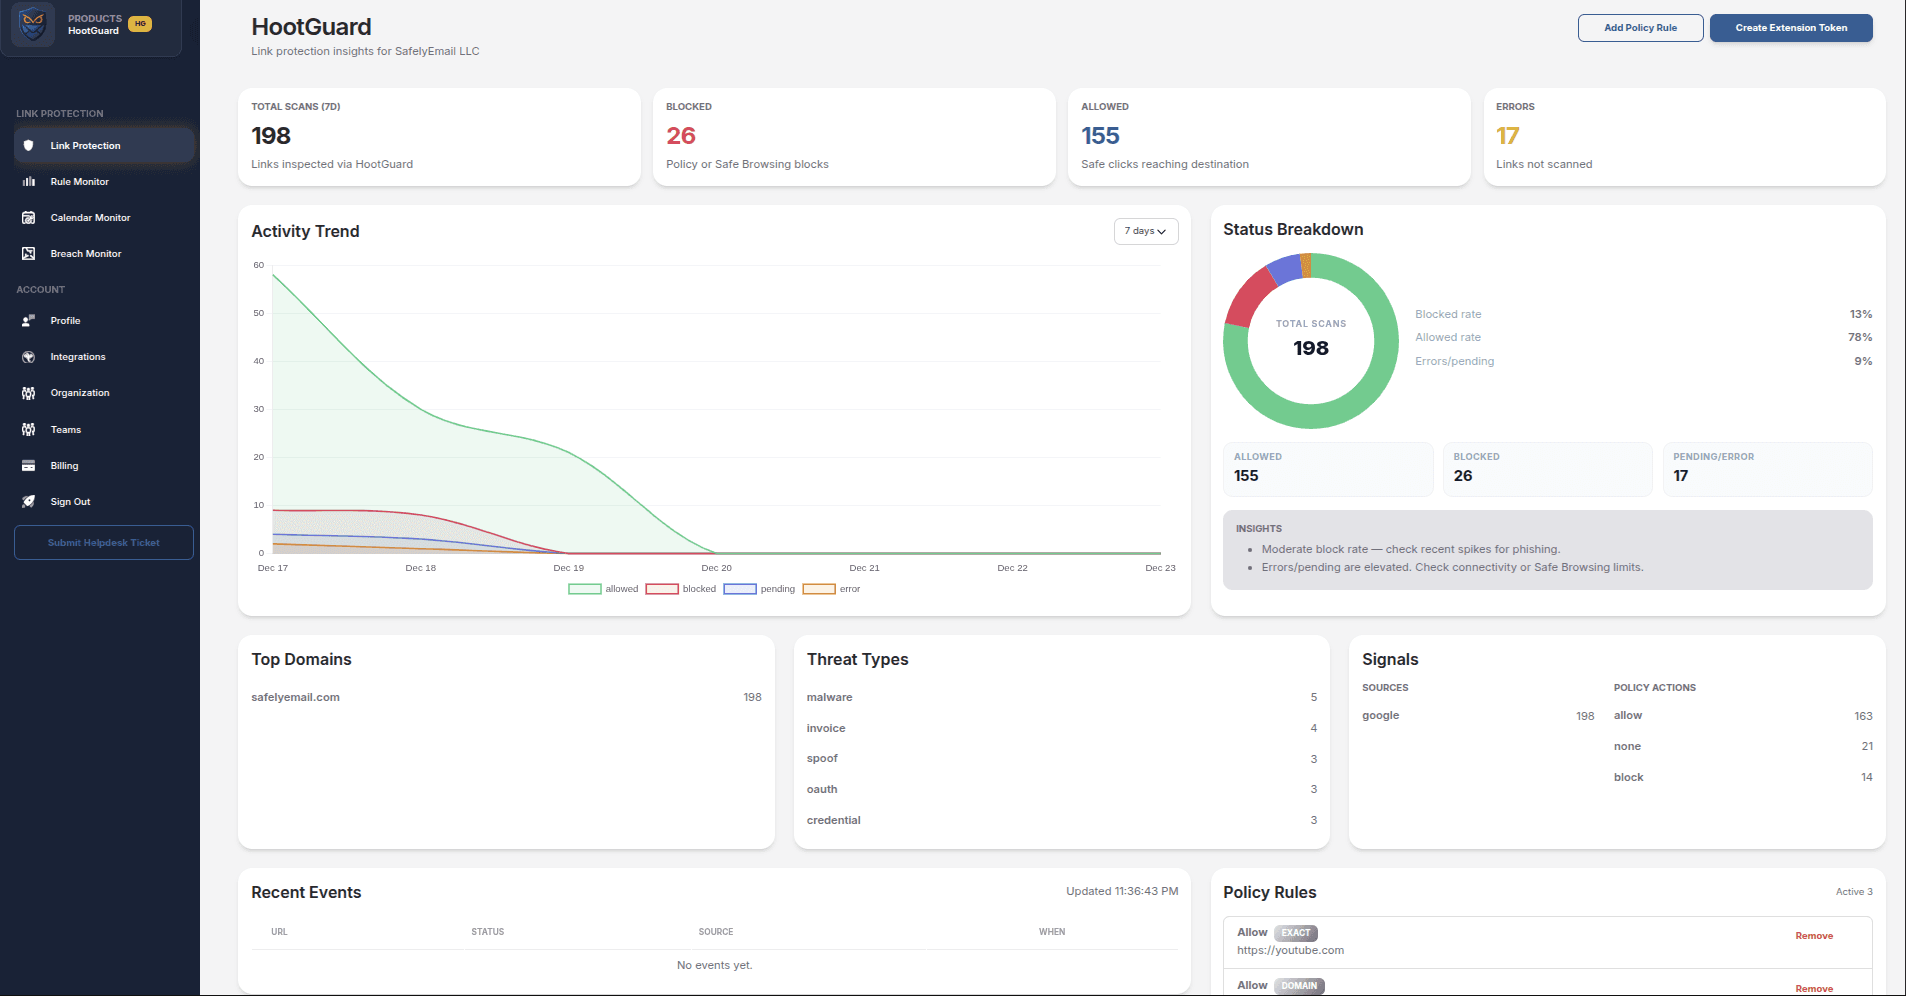Image resolution: width=1906 pixels, height=996 pixels.
Task: Select Sign Out from the Account menu
Action: pyautogui.click(x=70, y=501)
